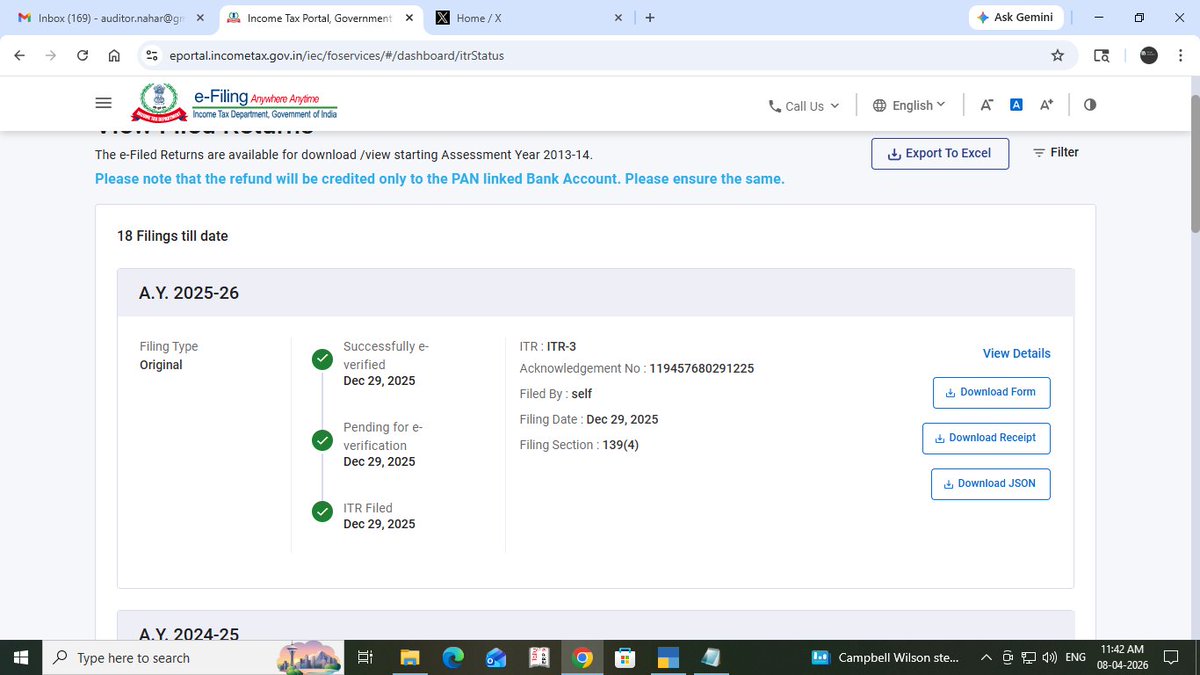Decrease font size with the A- icon
The image size is (1200, 675).
(x=986, y=105)
